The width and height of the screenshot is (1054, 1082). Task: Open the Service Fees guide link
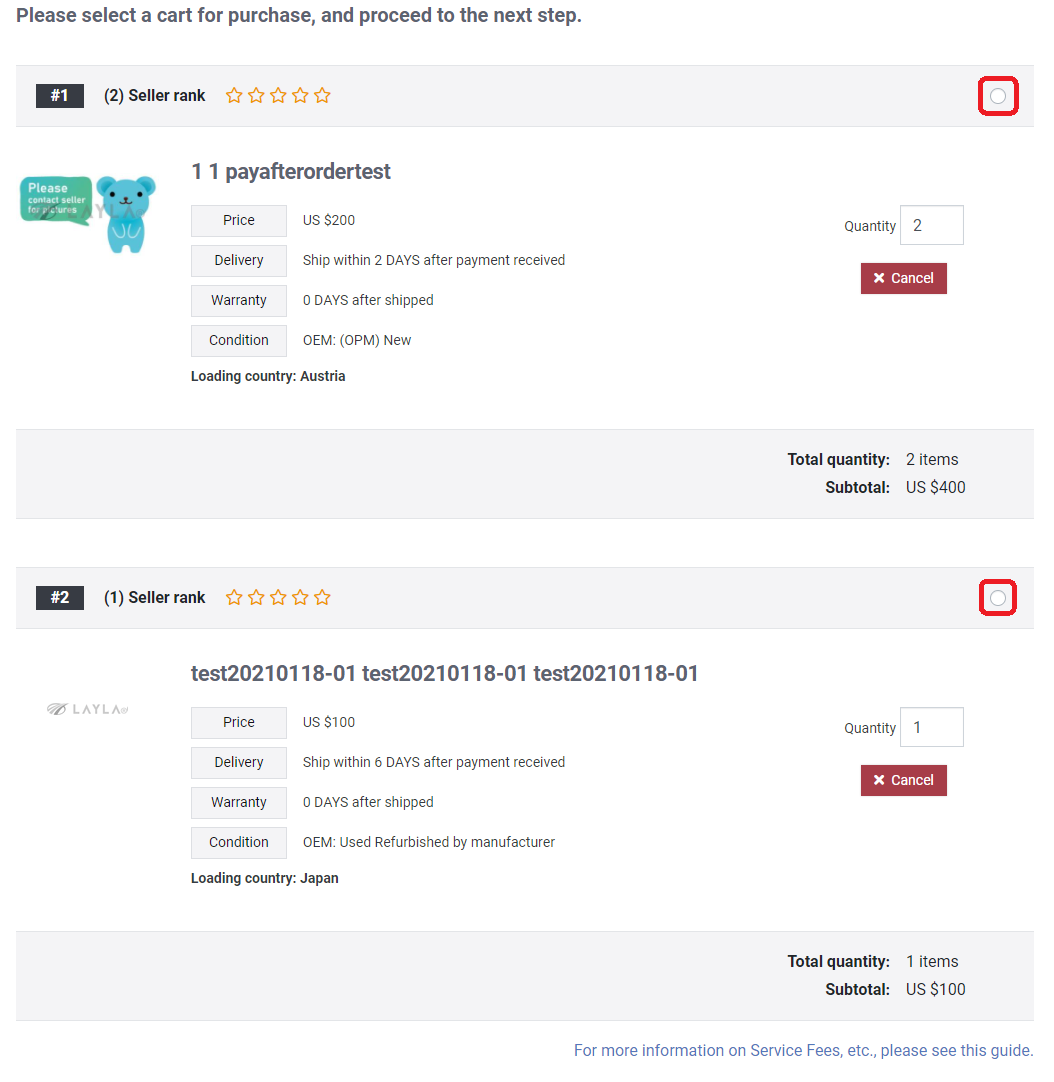[803, 1050]
